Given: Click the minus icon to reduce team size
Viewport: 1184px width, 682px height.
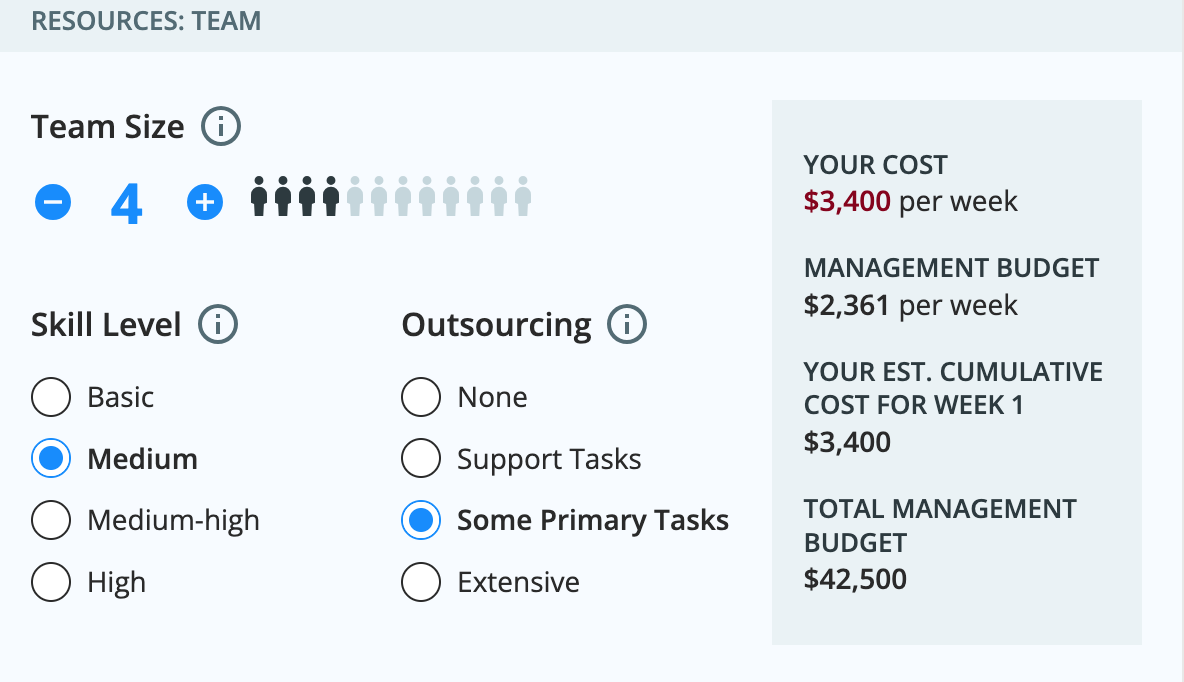Looking at the screenshot, I should click(x=53, y=201).
